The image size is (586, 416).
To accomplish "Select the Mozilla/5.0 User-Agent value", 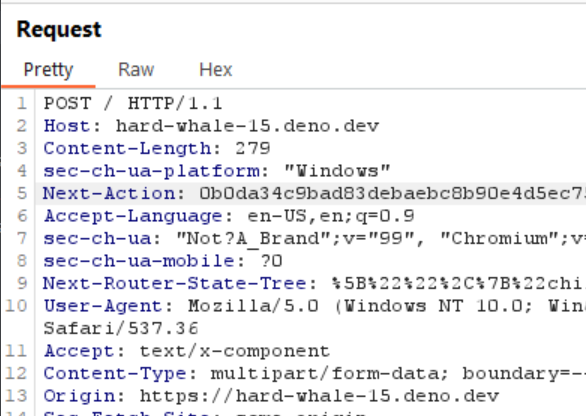I will [x=253, y=306].
